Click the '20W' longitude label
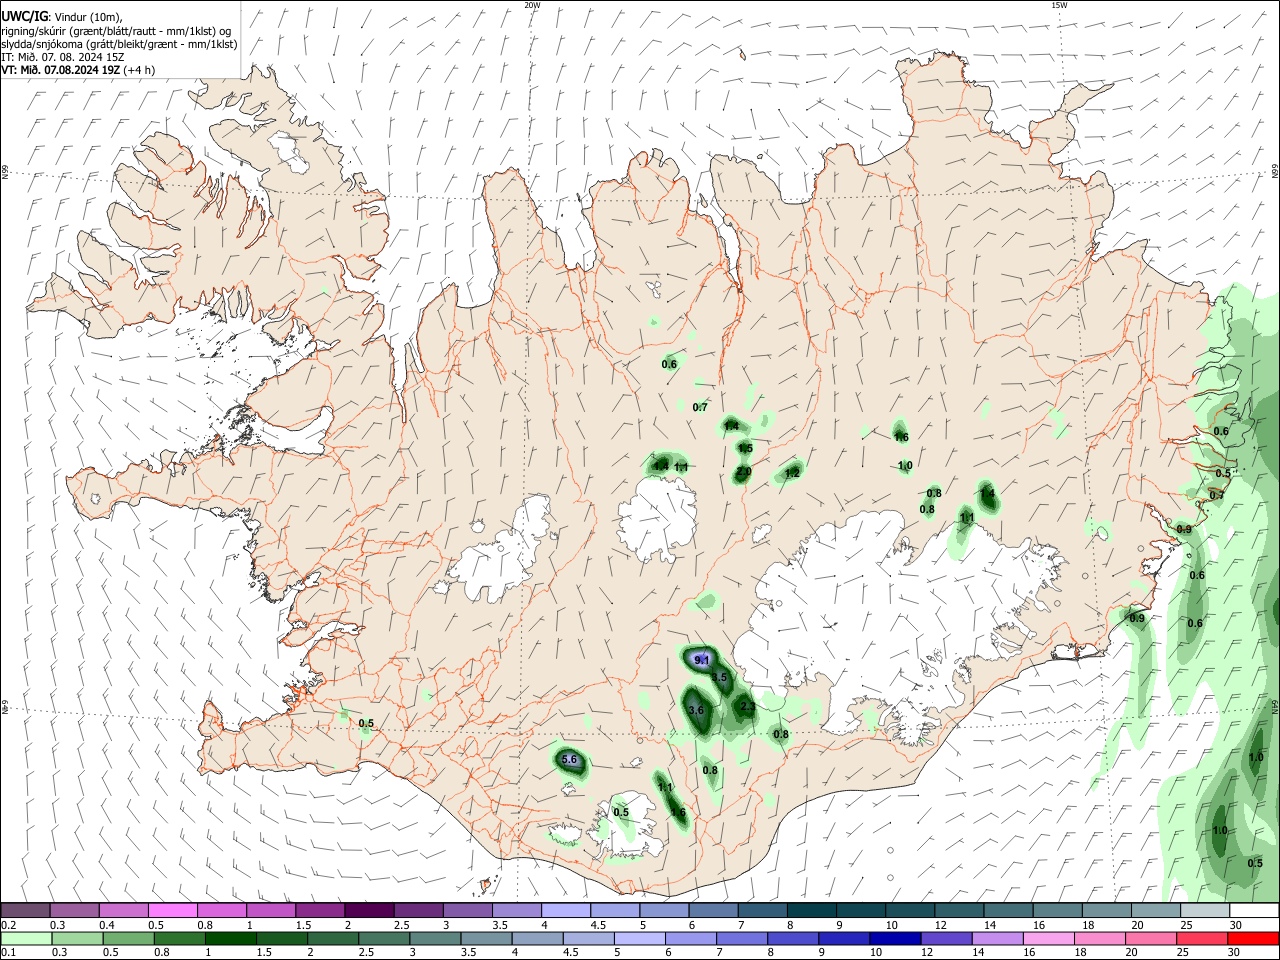The width and height of the screenshot is (1280, 960). [x=532, y=5]
